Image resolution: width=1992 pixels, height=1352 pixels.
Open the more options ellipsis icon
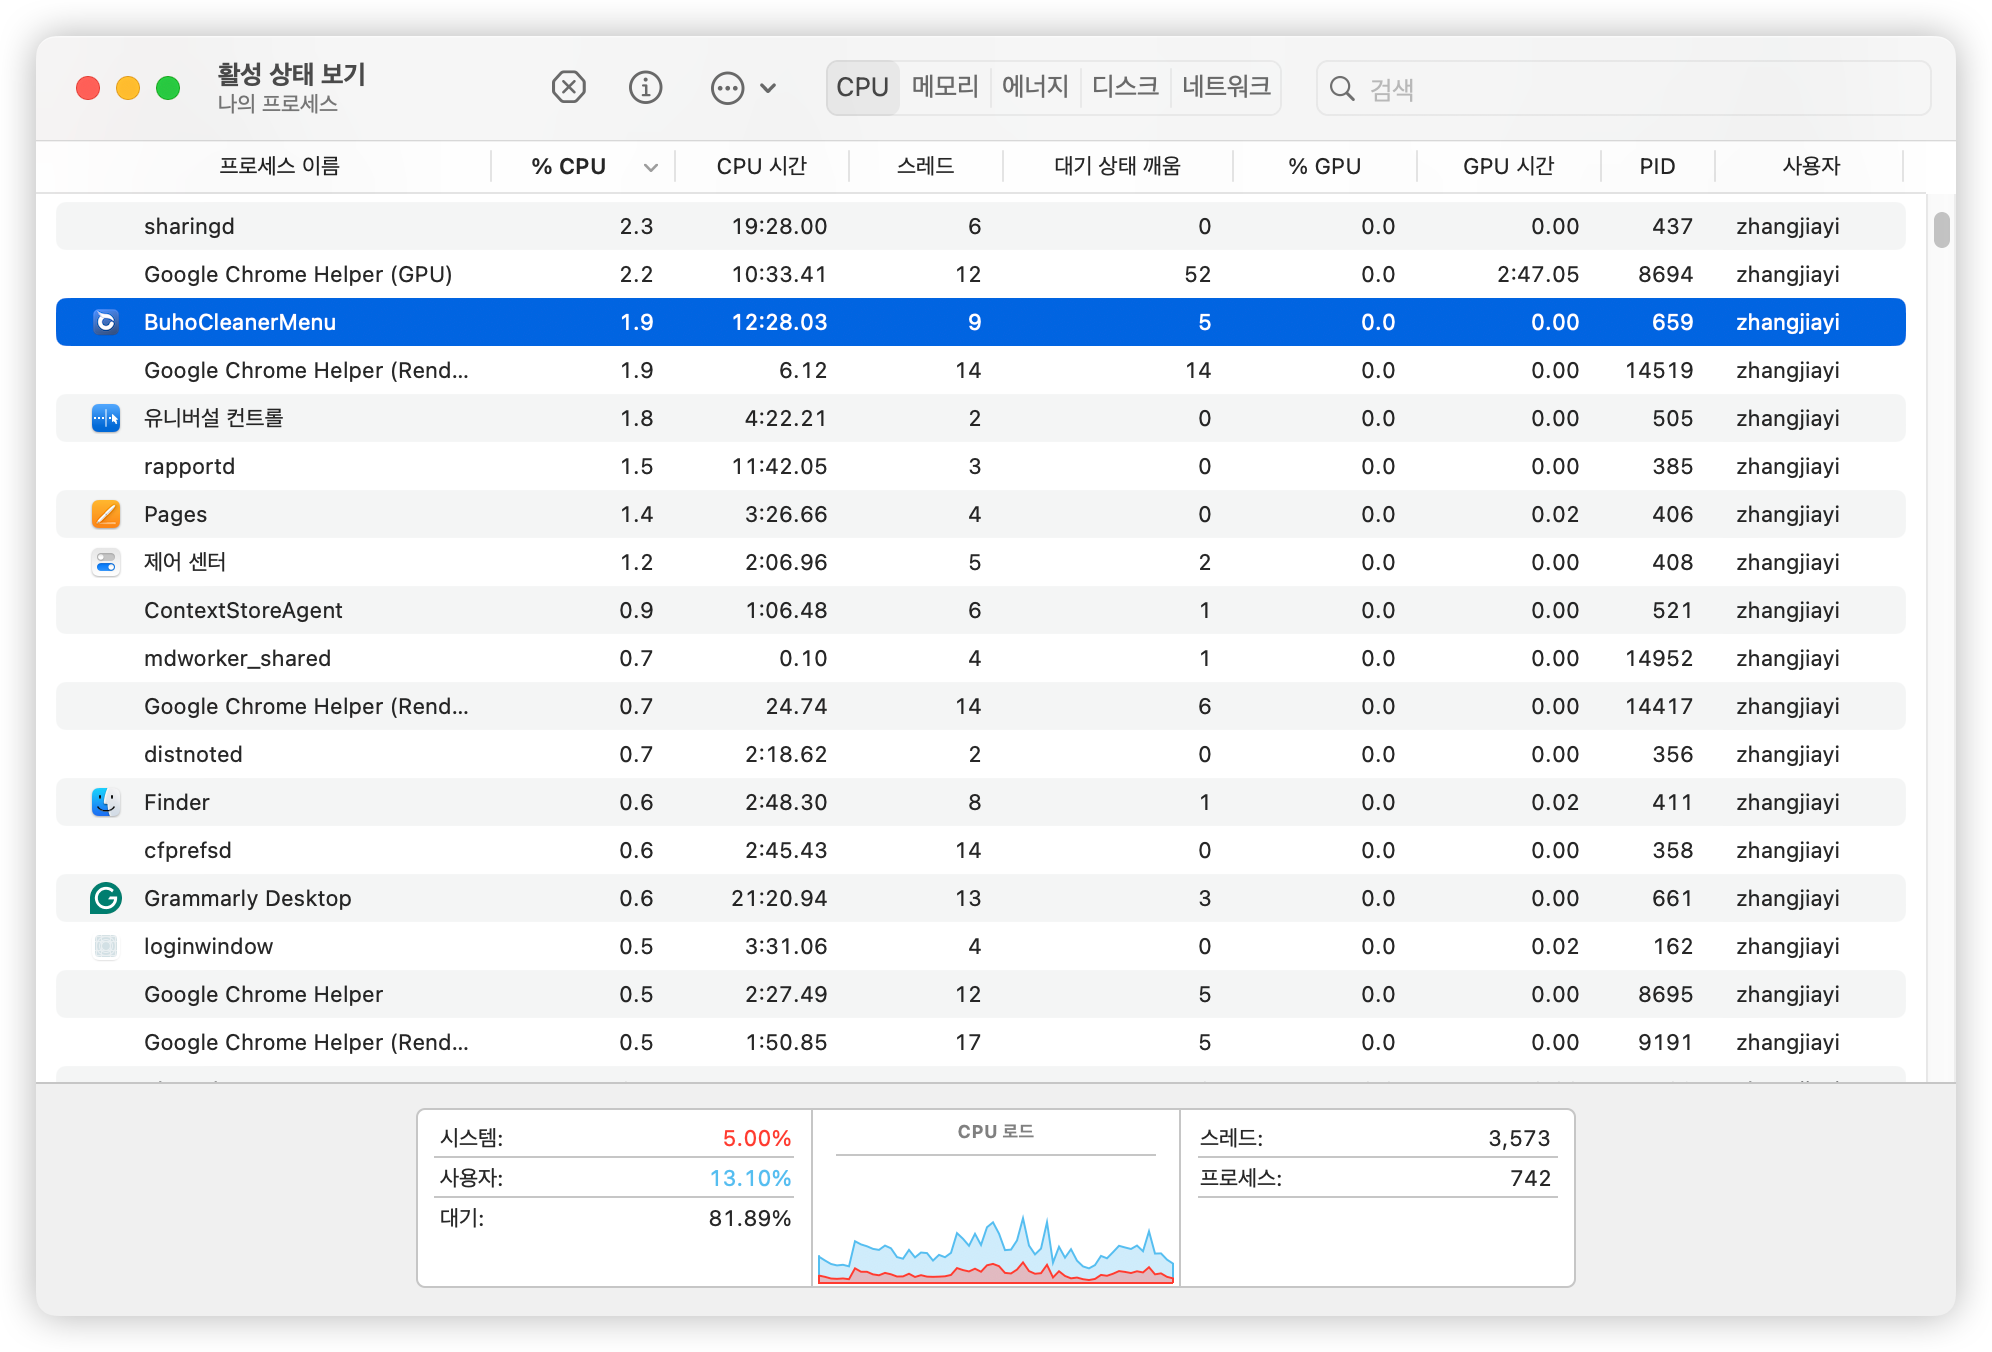pyautogui.click(x=727, y=88)
